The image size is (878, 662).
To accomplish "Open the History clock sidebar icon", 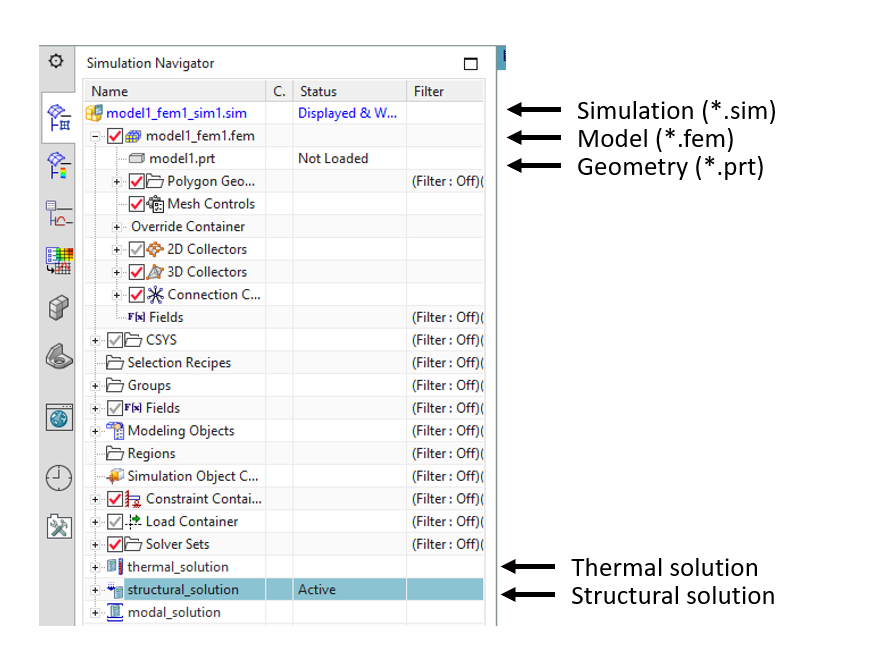I will coord(59,478).
